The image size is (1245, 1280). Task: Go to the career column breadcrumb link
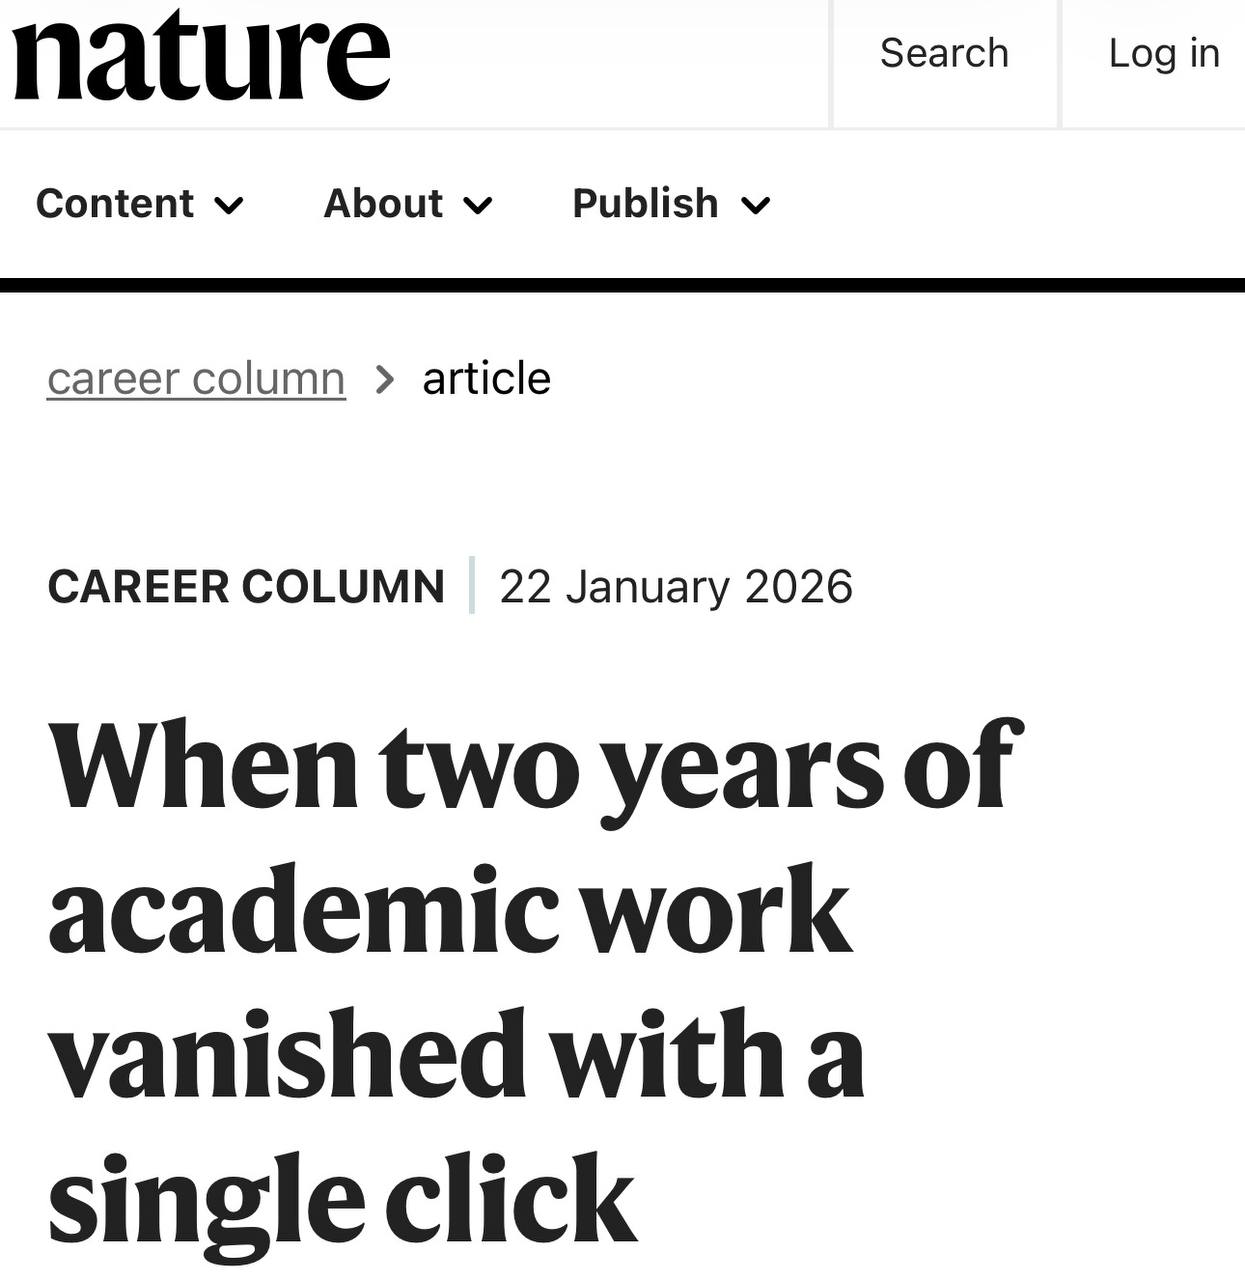pos(196,379)
